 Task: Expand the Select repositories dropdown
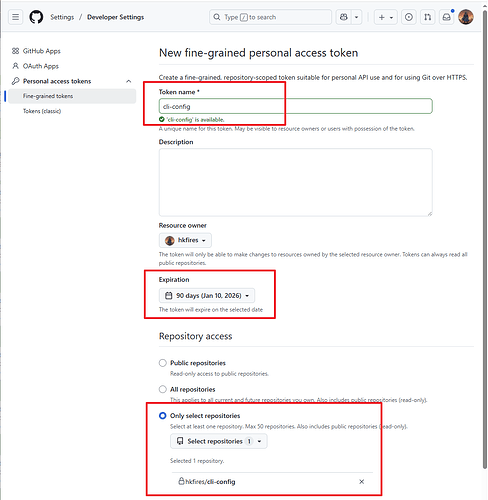(x=219, y=441)
